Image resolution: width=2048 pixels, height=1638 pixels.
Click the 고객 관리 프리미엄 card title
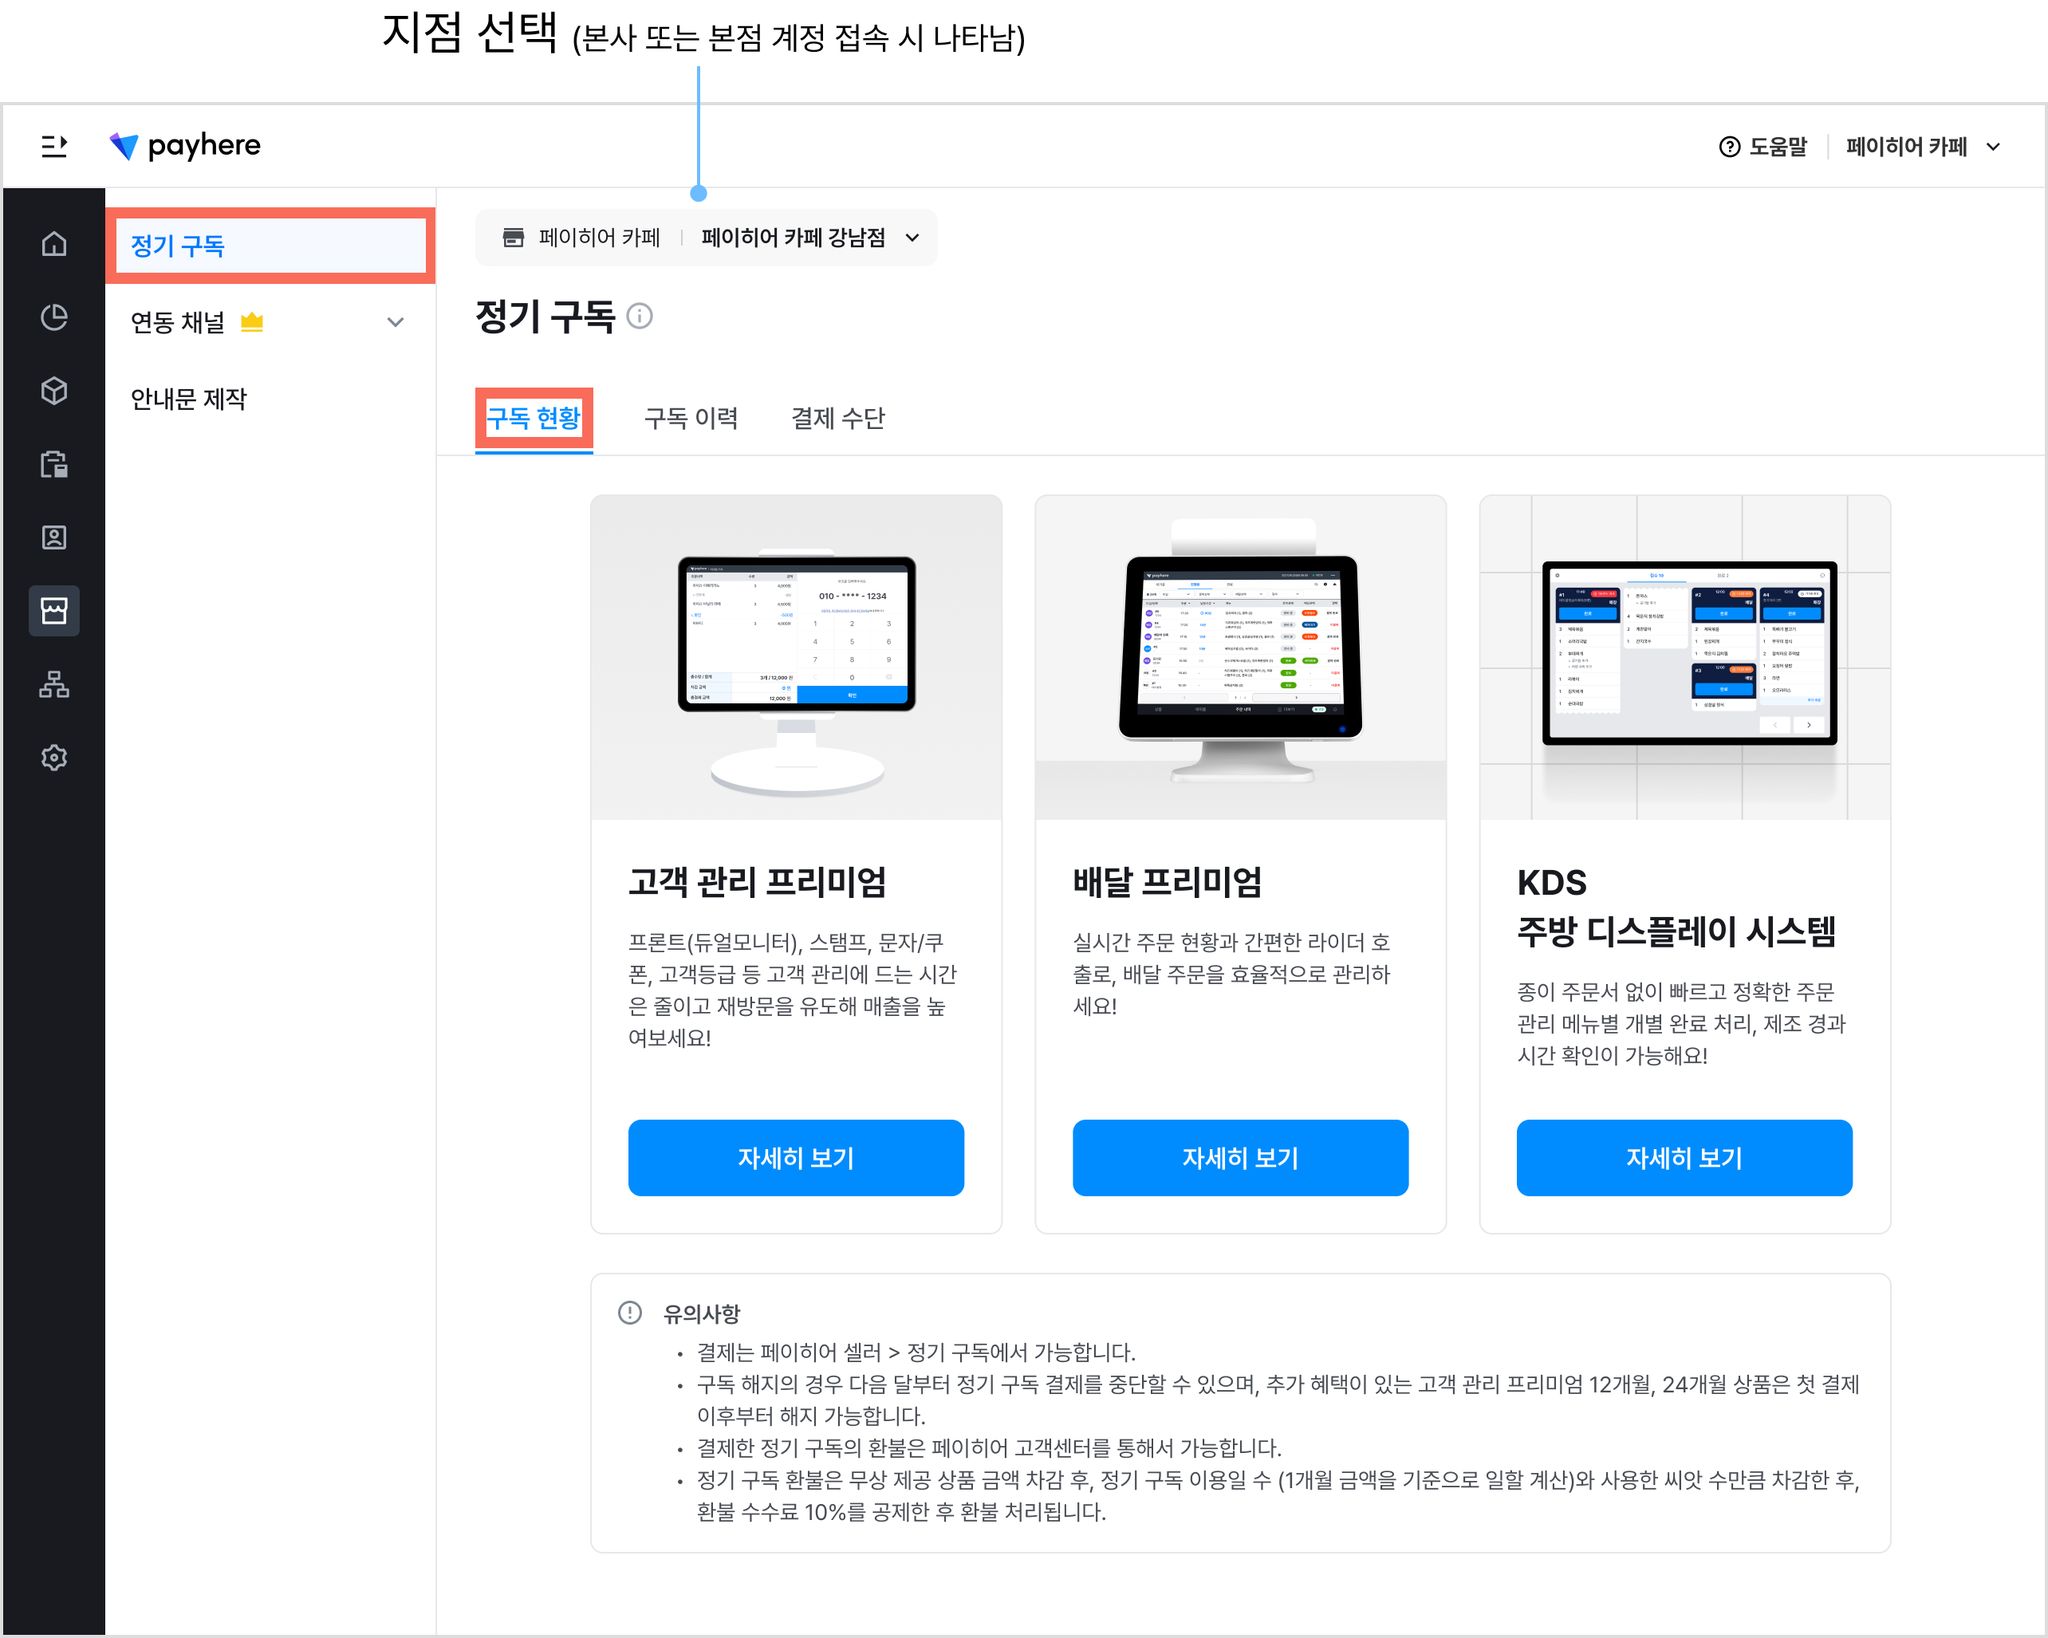tap(757, 882)
